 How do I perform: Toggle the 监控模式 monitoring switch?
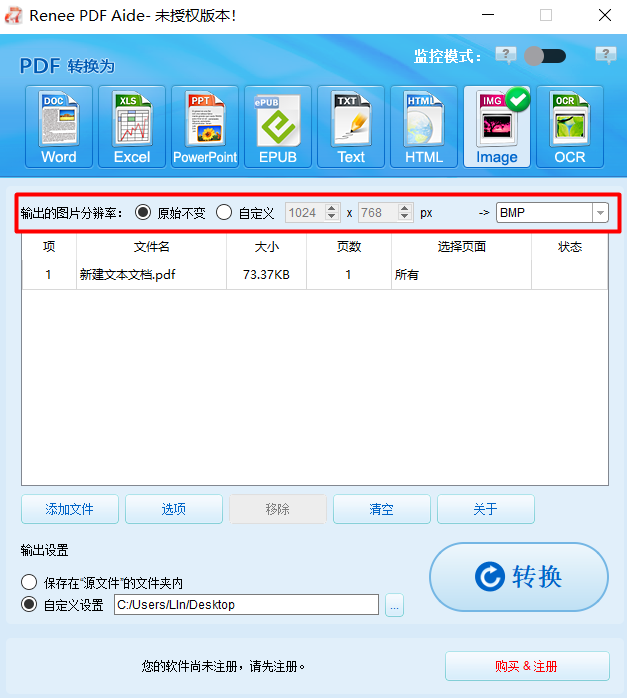point(545,56)
